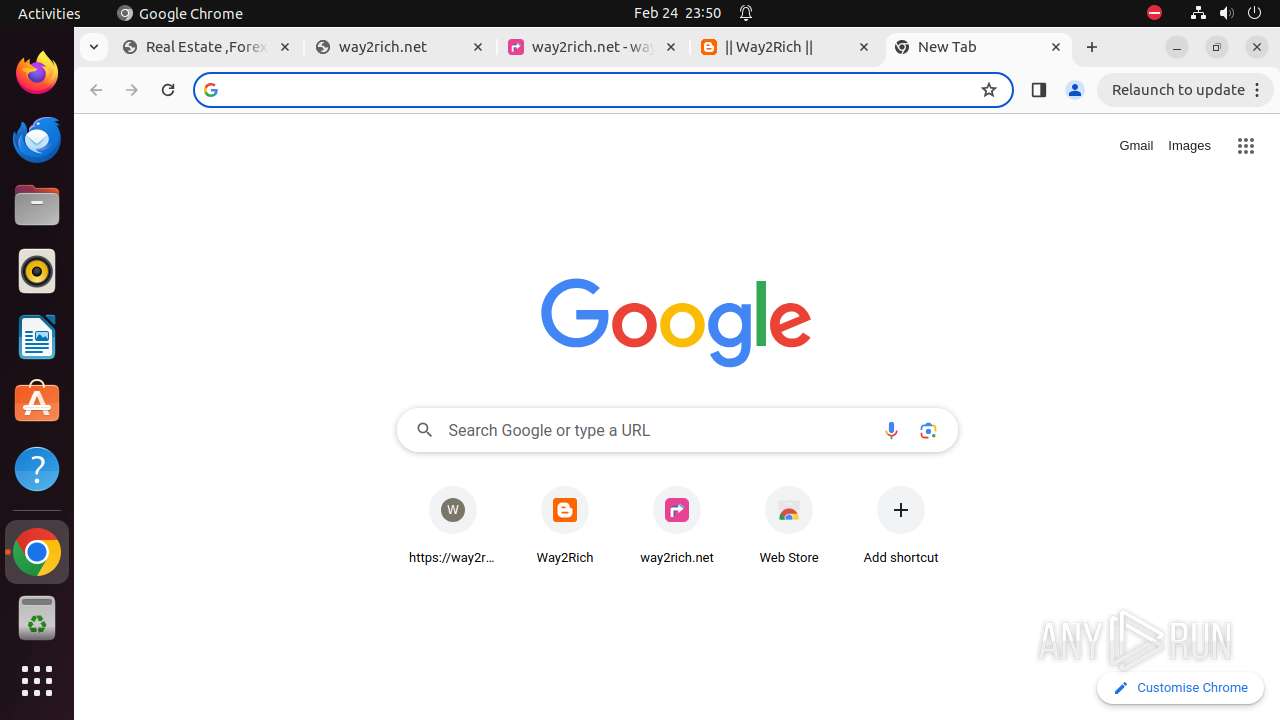Click the Customise Chrome button
This screenshot has height=720, width=1280.
[x=1181, y=688]
